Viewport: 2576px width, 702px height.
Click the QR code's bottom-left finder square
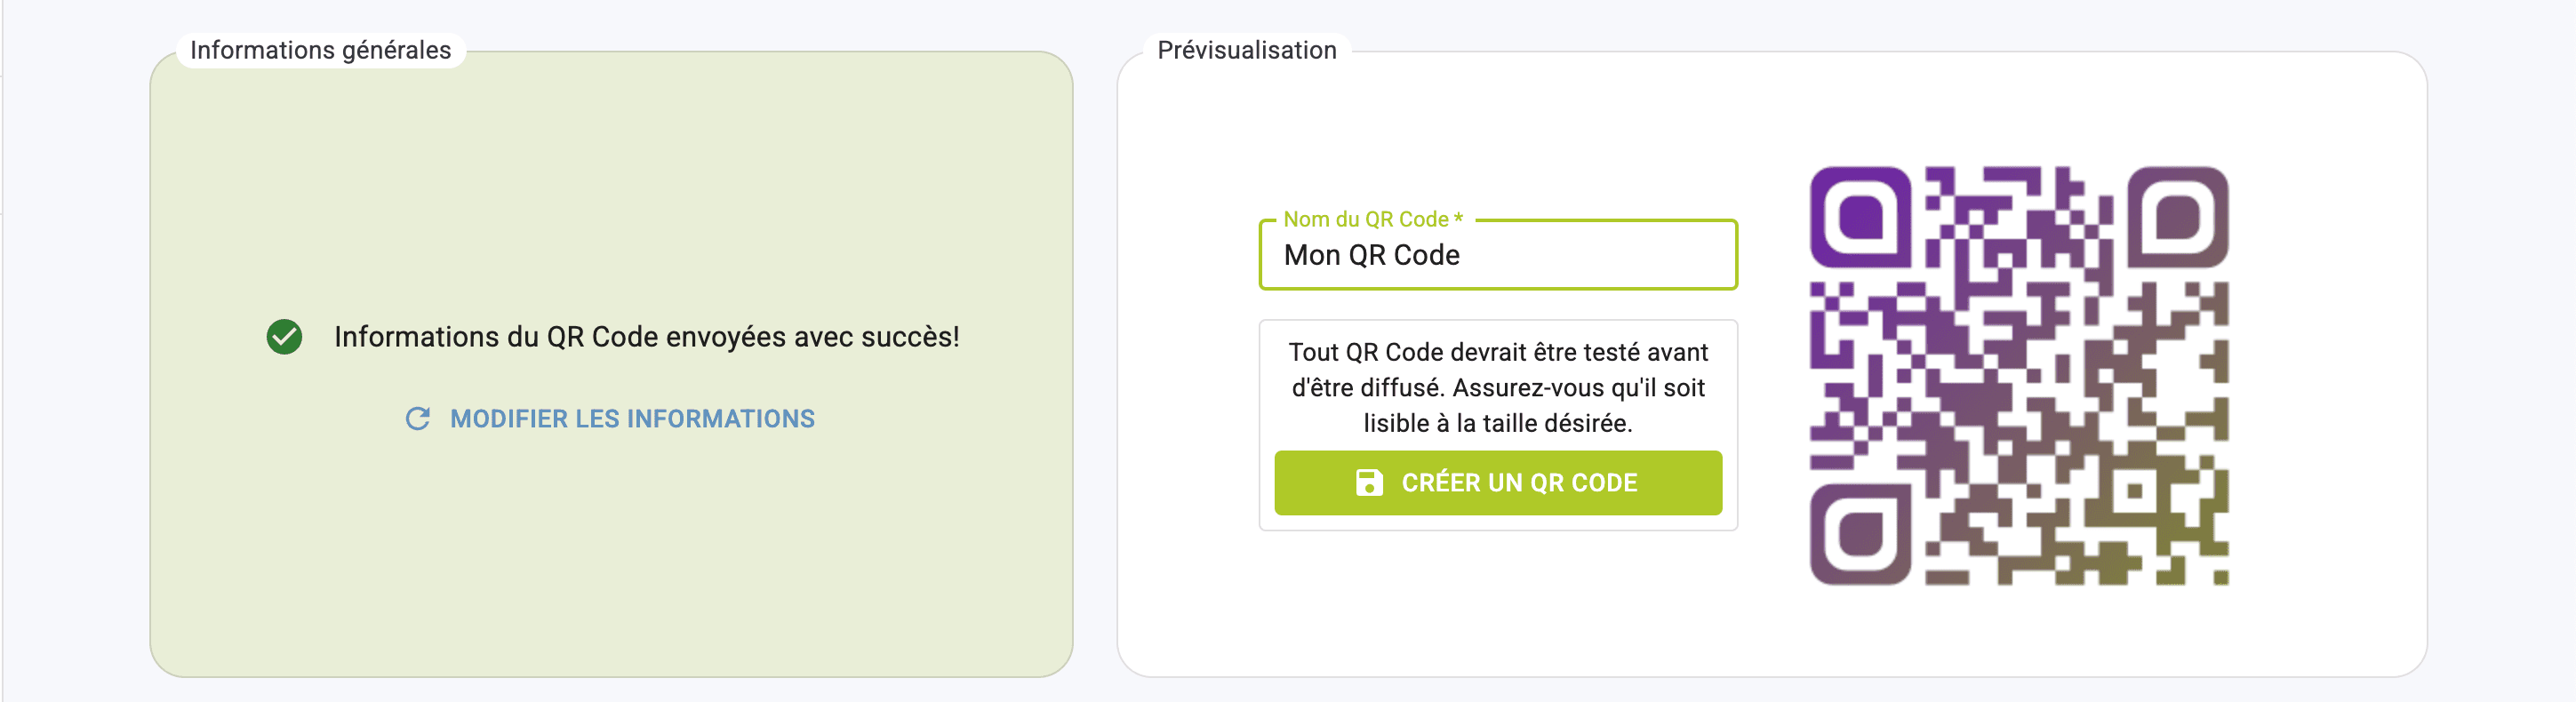pos(1859,534)
